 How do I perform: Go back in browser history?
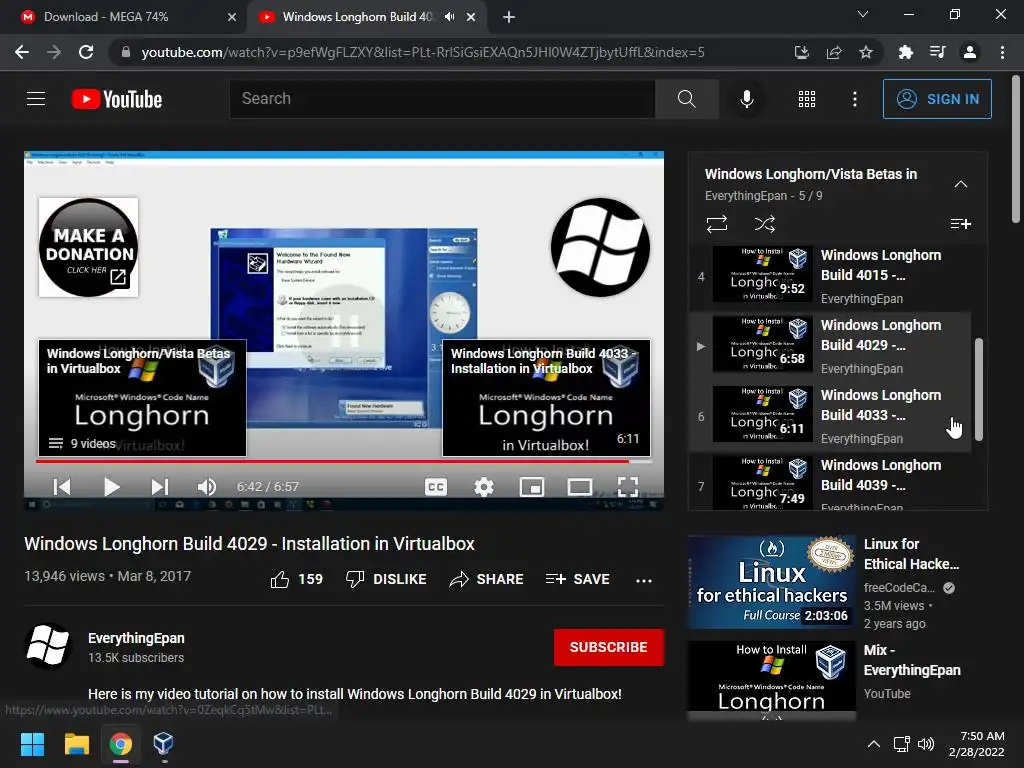point(22,52)
